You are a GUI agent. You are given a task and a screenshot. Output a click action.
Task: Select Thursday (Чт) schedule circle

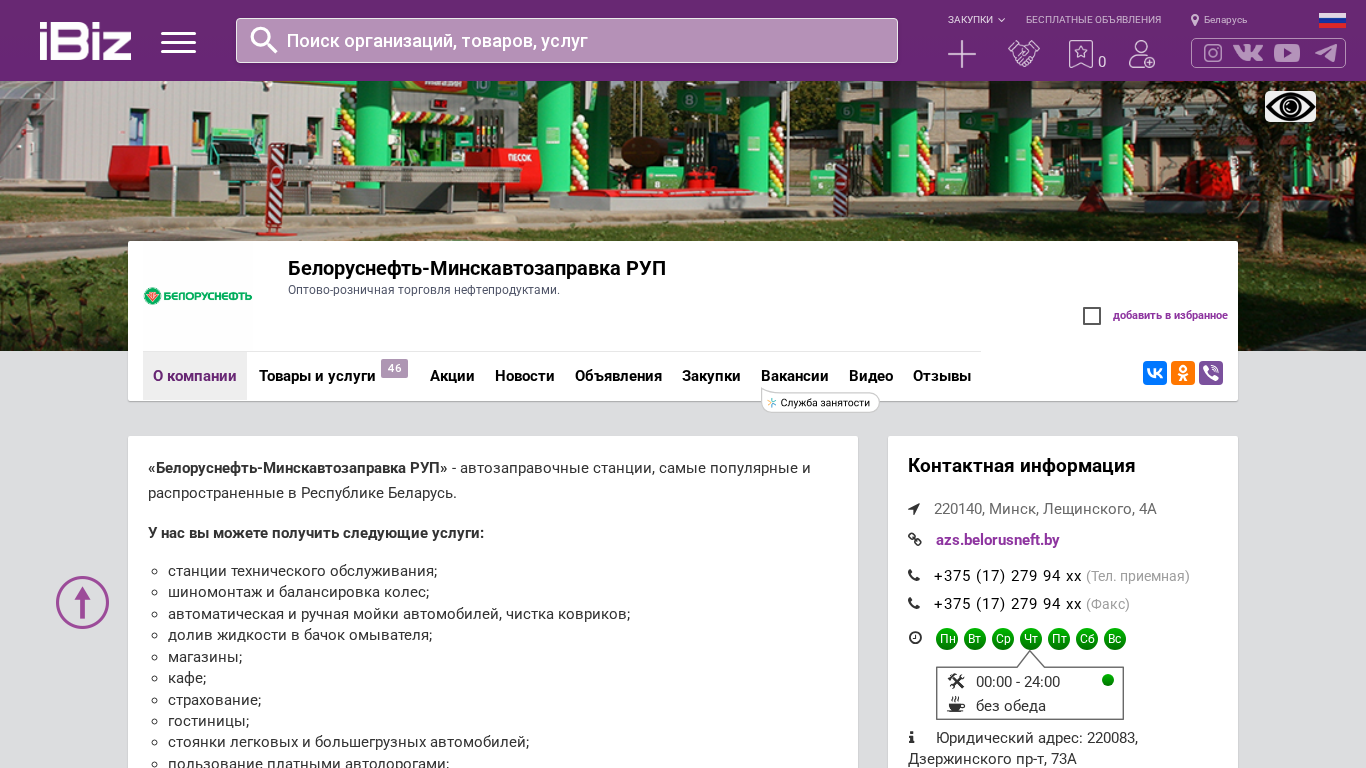pos(1031,639)
